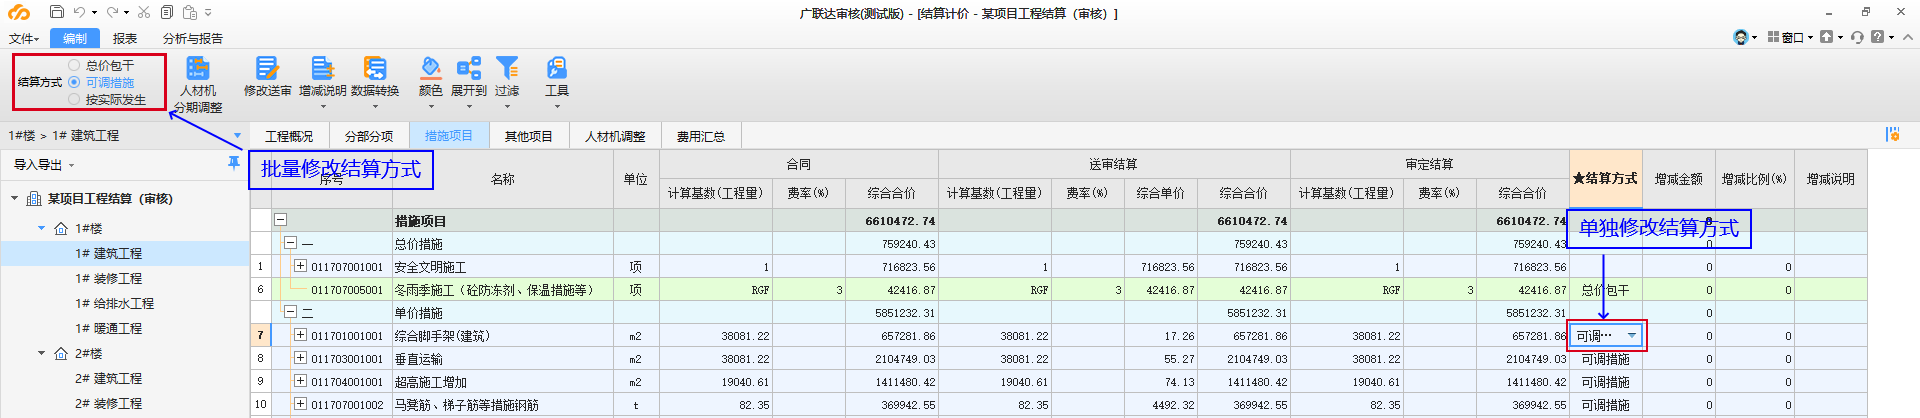Open the 报表 ribbon tab
Screen dimensions: 1920x418
coord(125,38)
